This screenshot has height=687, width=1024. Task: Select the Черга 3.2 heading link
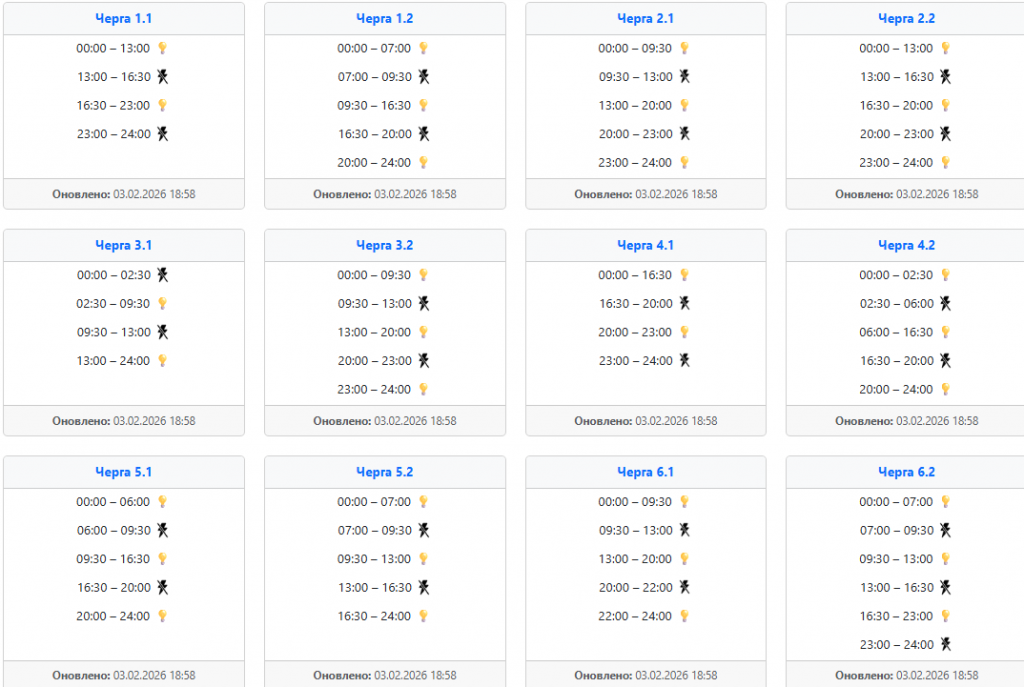pos(385,245)
